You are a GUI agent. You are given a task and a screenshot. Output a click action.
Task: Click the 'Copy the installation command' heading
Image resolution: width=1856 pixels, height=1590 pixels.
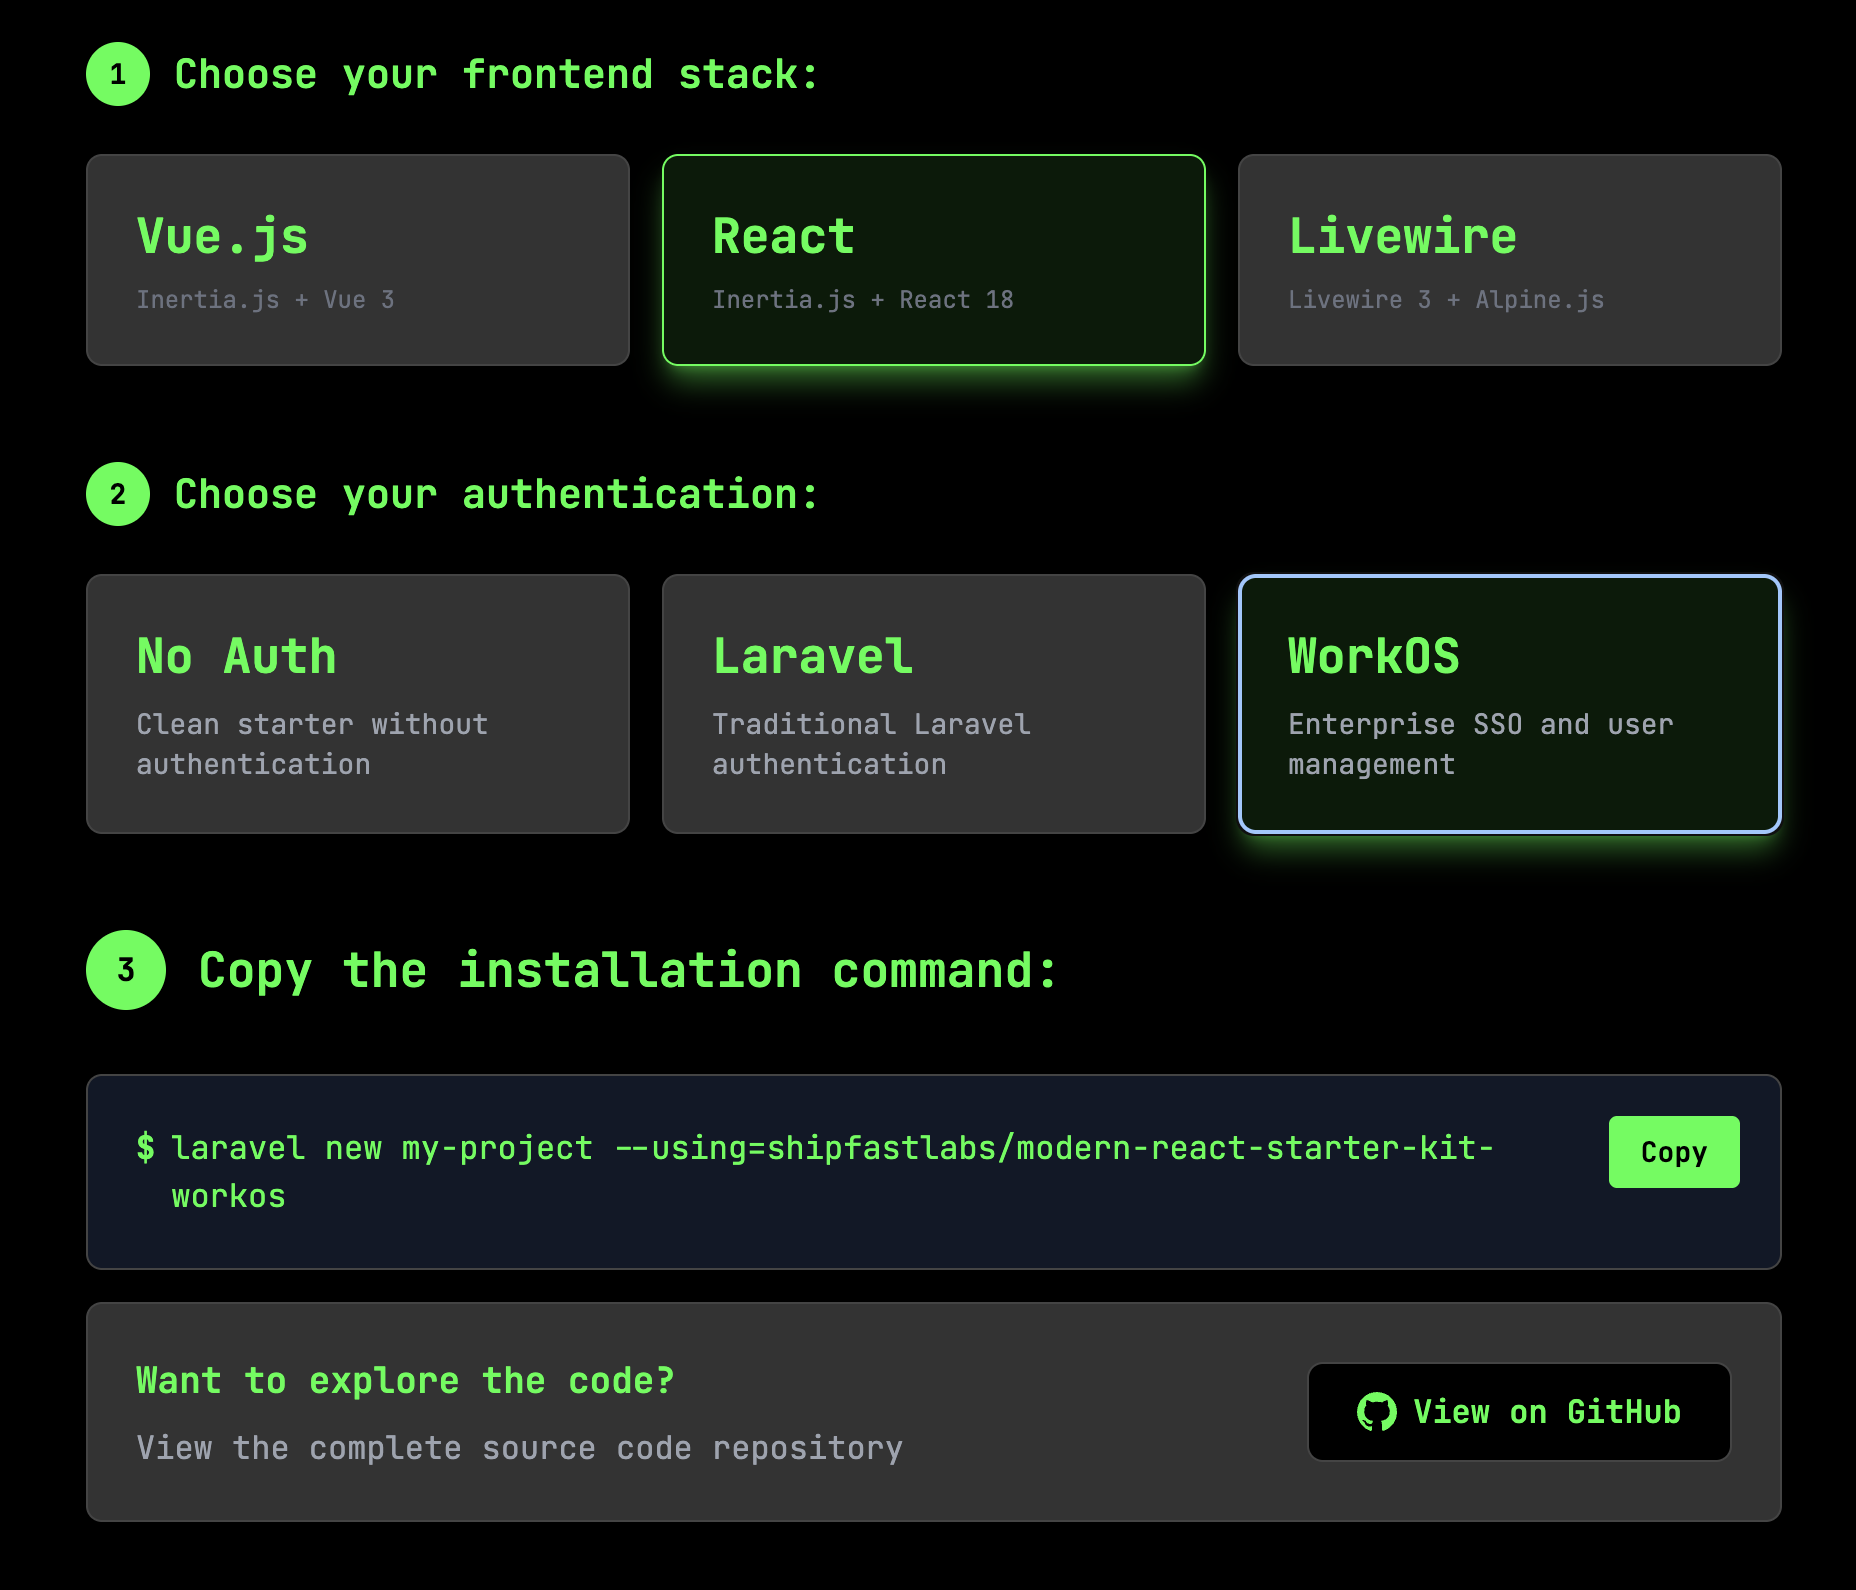click(628, 971)
